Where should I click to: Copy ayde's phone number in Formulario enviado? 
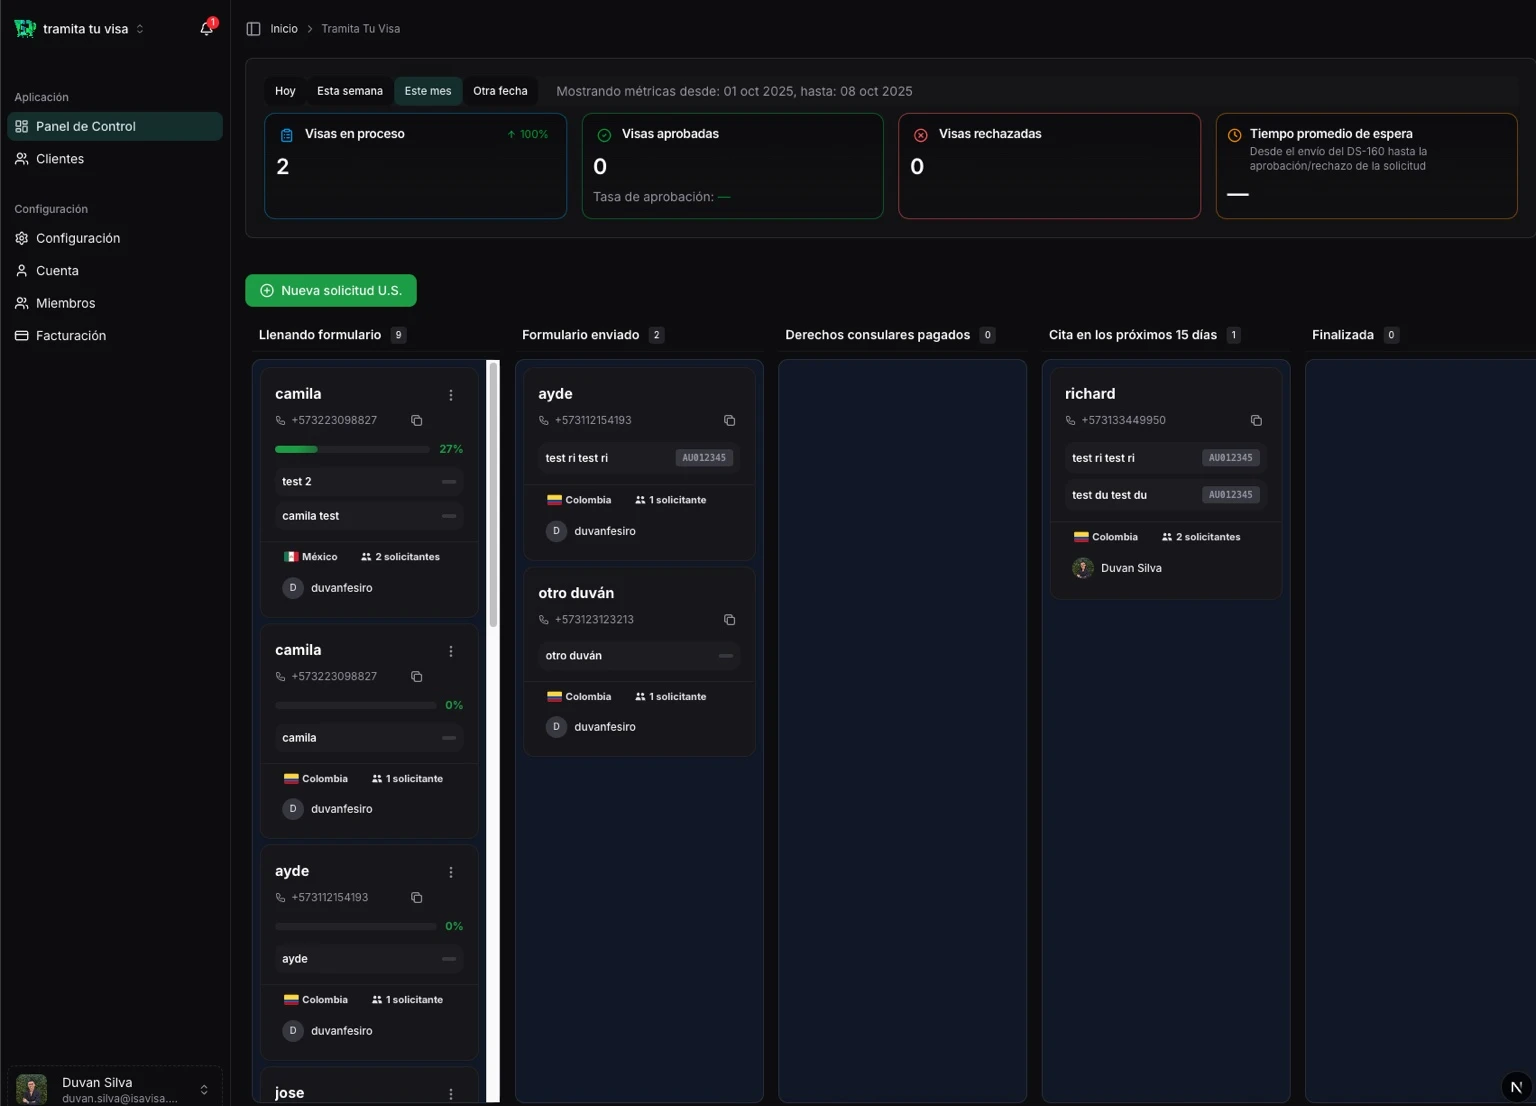[x=729, y=421]
